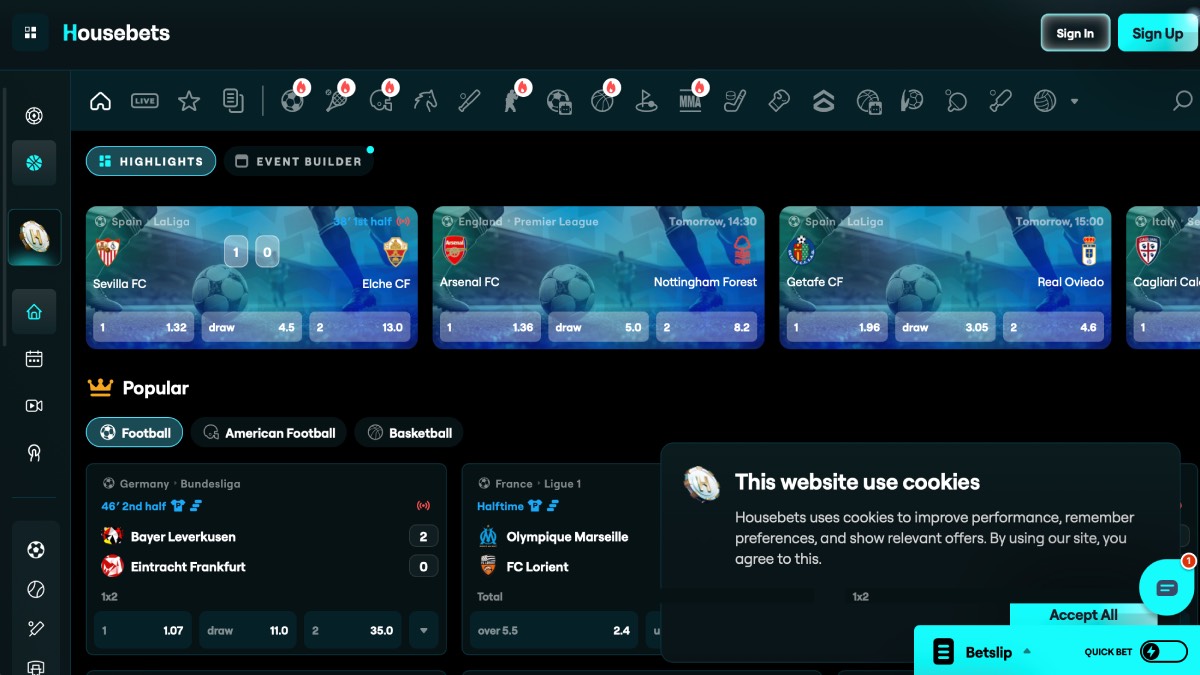
Task: Select the tennis racket sport icon
Action: click(x=336, y=101)
